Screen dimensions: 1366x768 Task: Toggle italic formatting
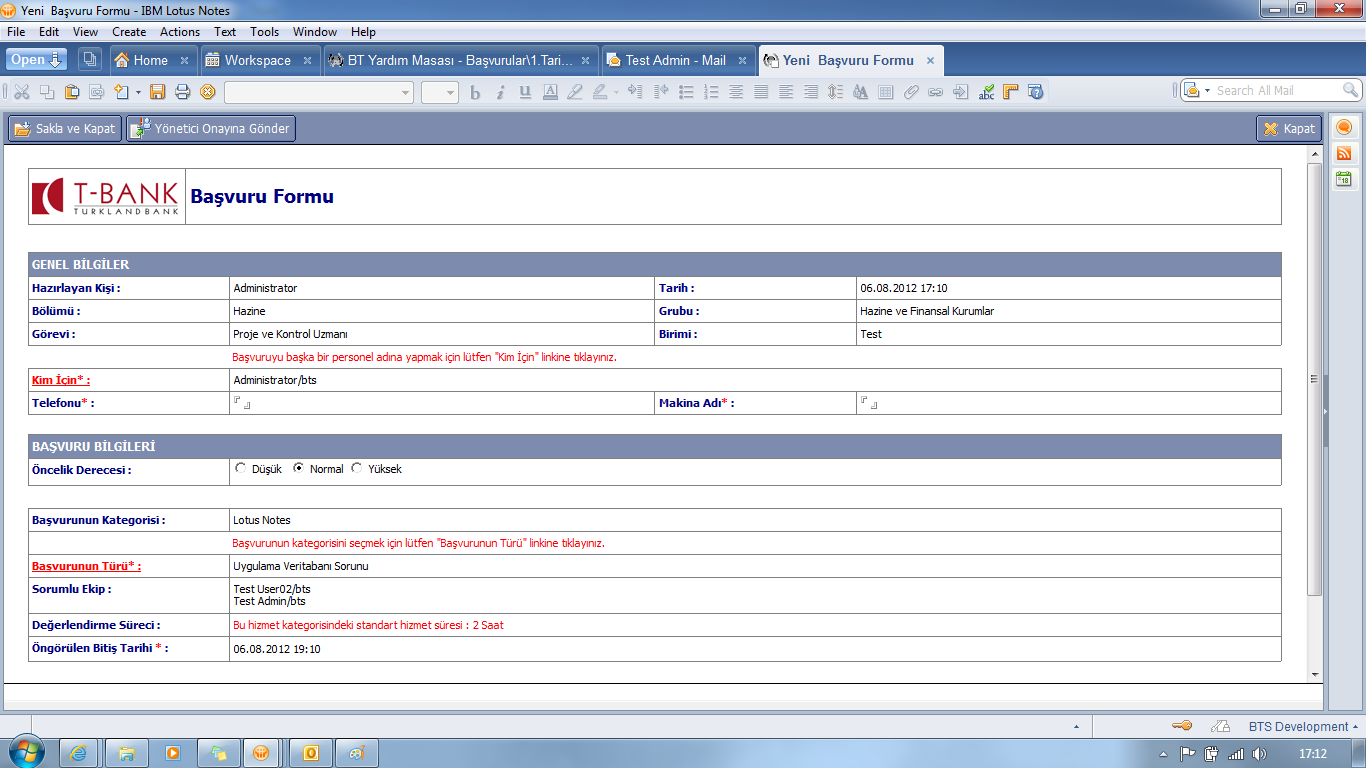[x=500, y=92]
